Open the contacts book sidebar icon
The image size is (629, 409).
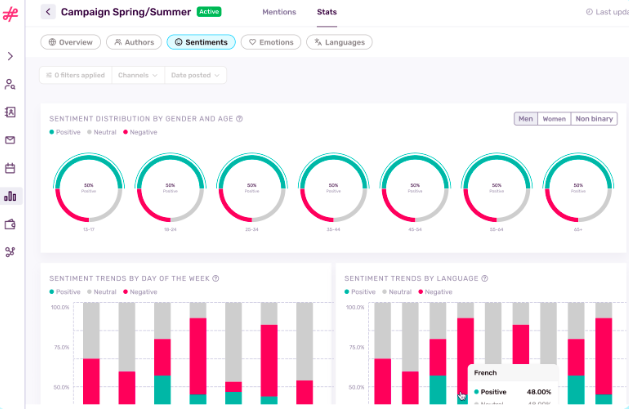point(10,112)
